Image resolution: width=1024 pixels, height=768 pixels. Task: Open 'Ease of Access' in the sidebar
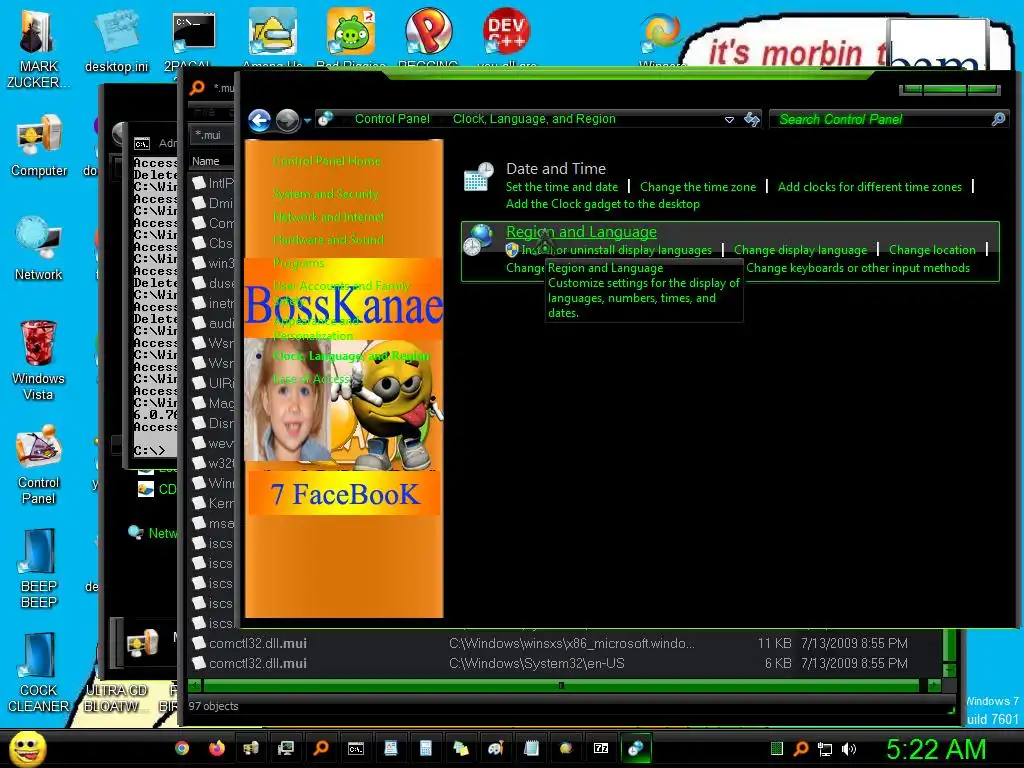coord(312,379)
